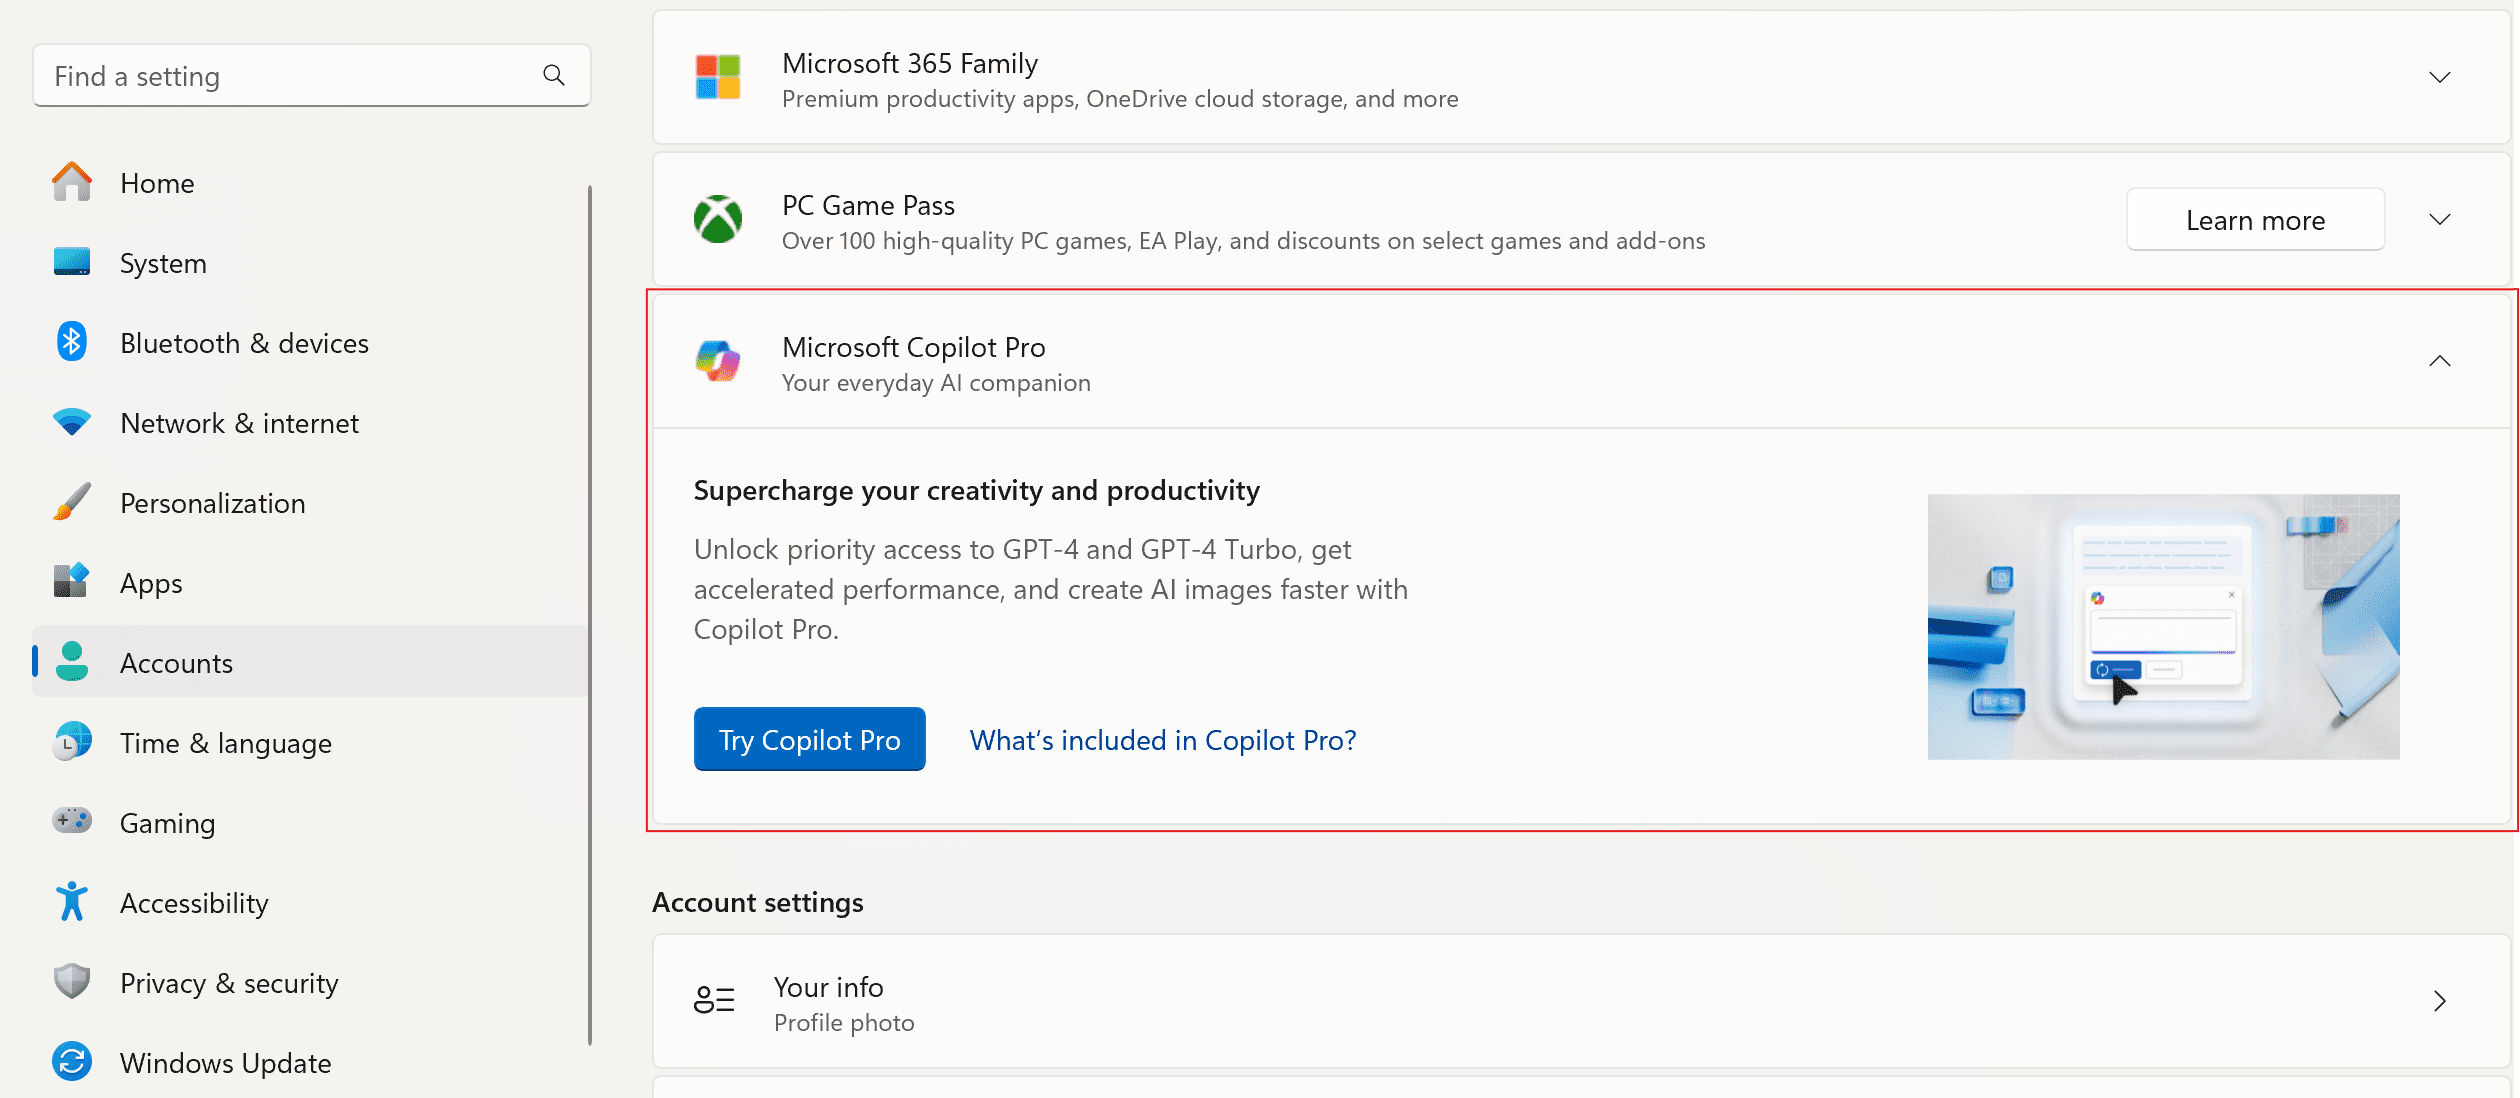Click the Xbox PC Game Pass icon
The image size is (2520, 1098).
[718, 219]
